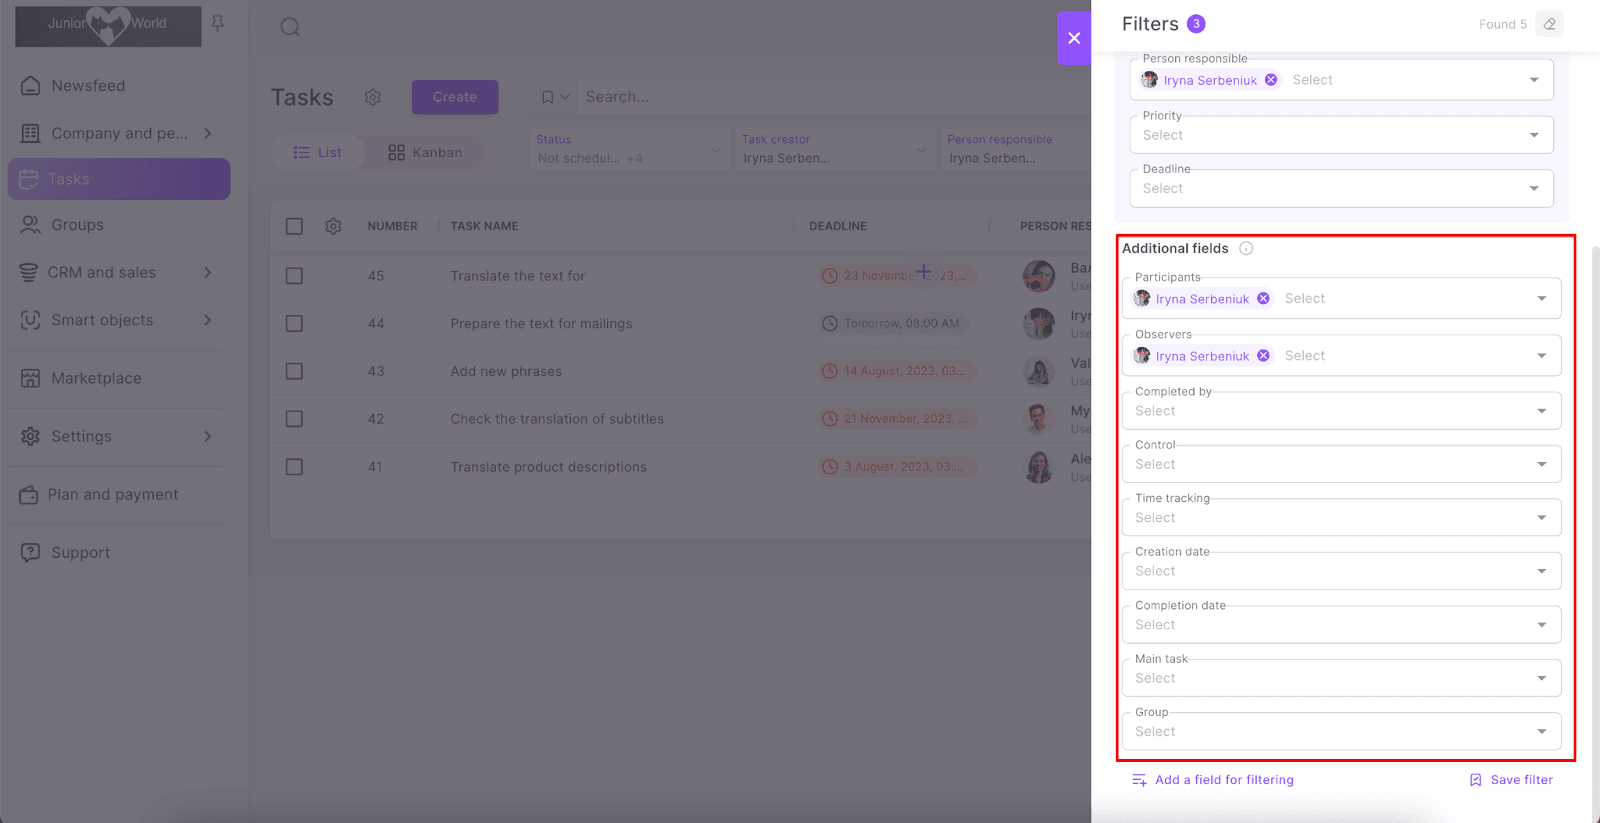Tick the checkbox for task 43
This screenshot has width=1600, height=823.
pos(294,371)
